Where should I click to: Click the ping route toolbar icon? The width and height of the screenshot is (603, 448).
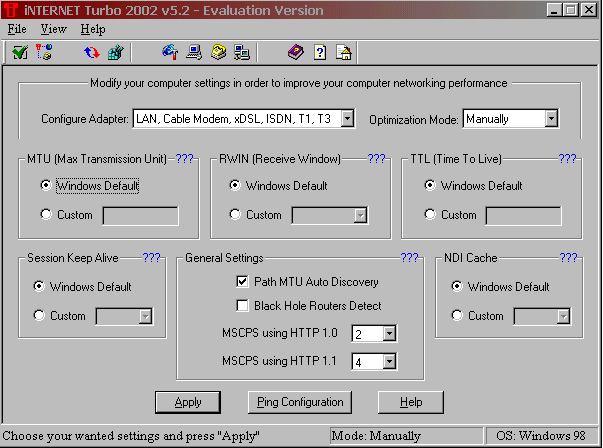(44, 52)
